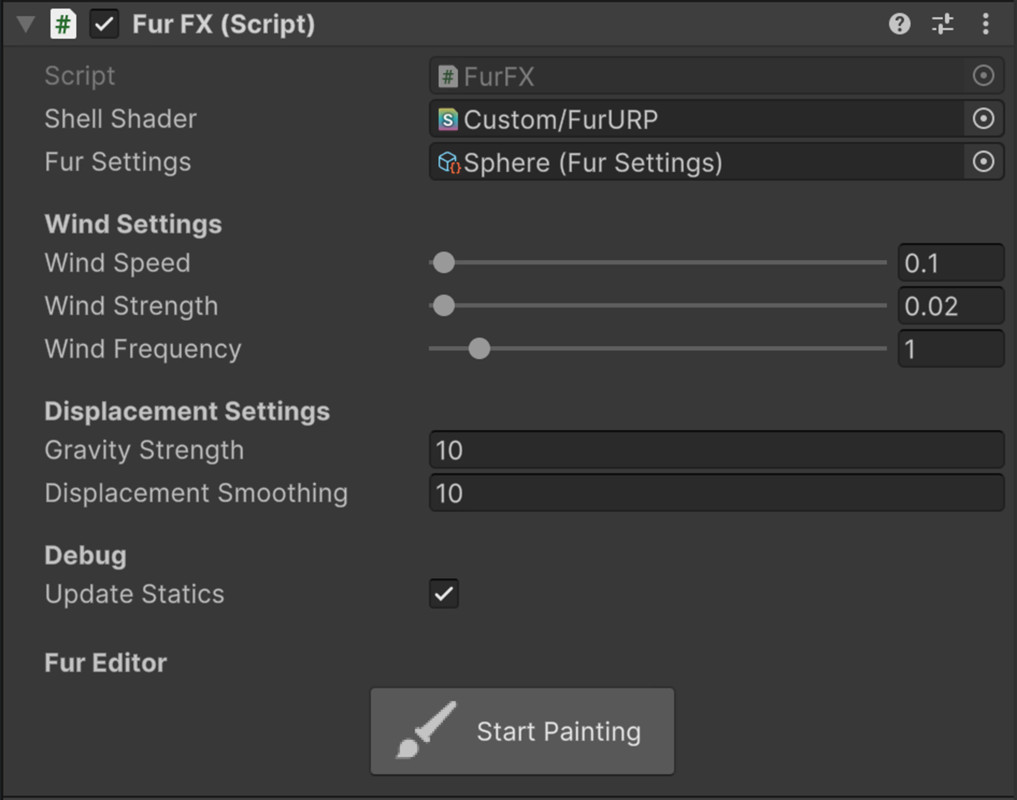1017x800 pixels.
Task: Open the component options via the three-dot icon
Action: 986,23
